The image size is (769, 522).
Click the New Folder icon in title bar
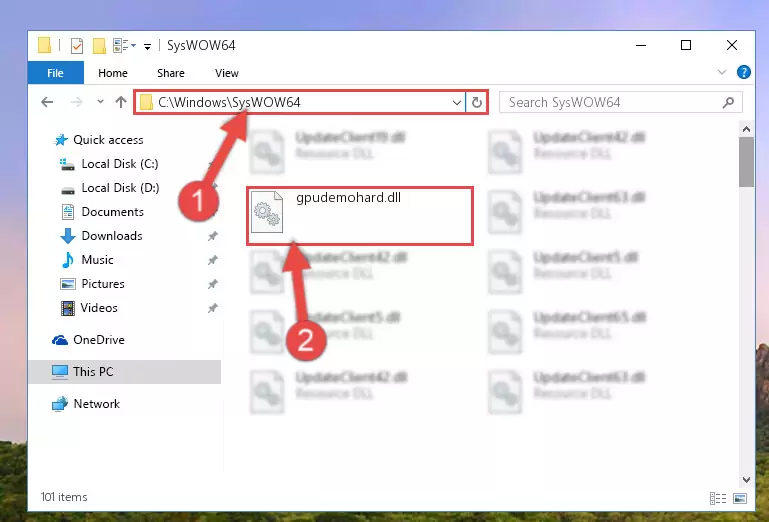pos(99,46)
